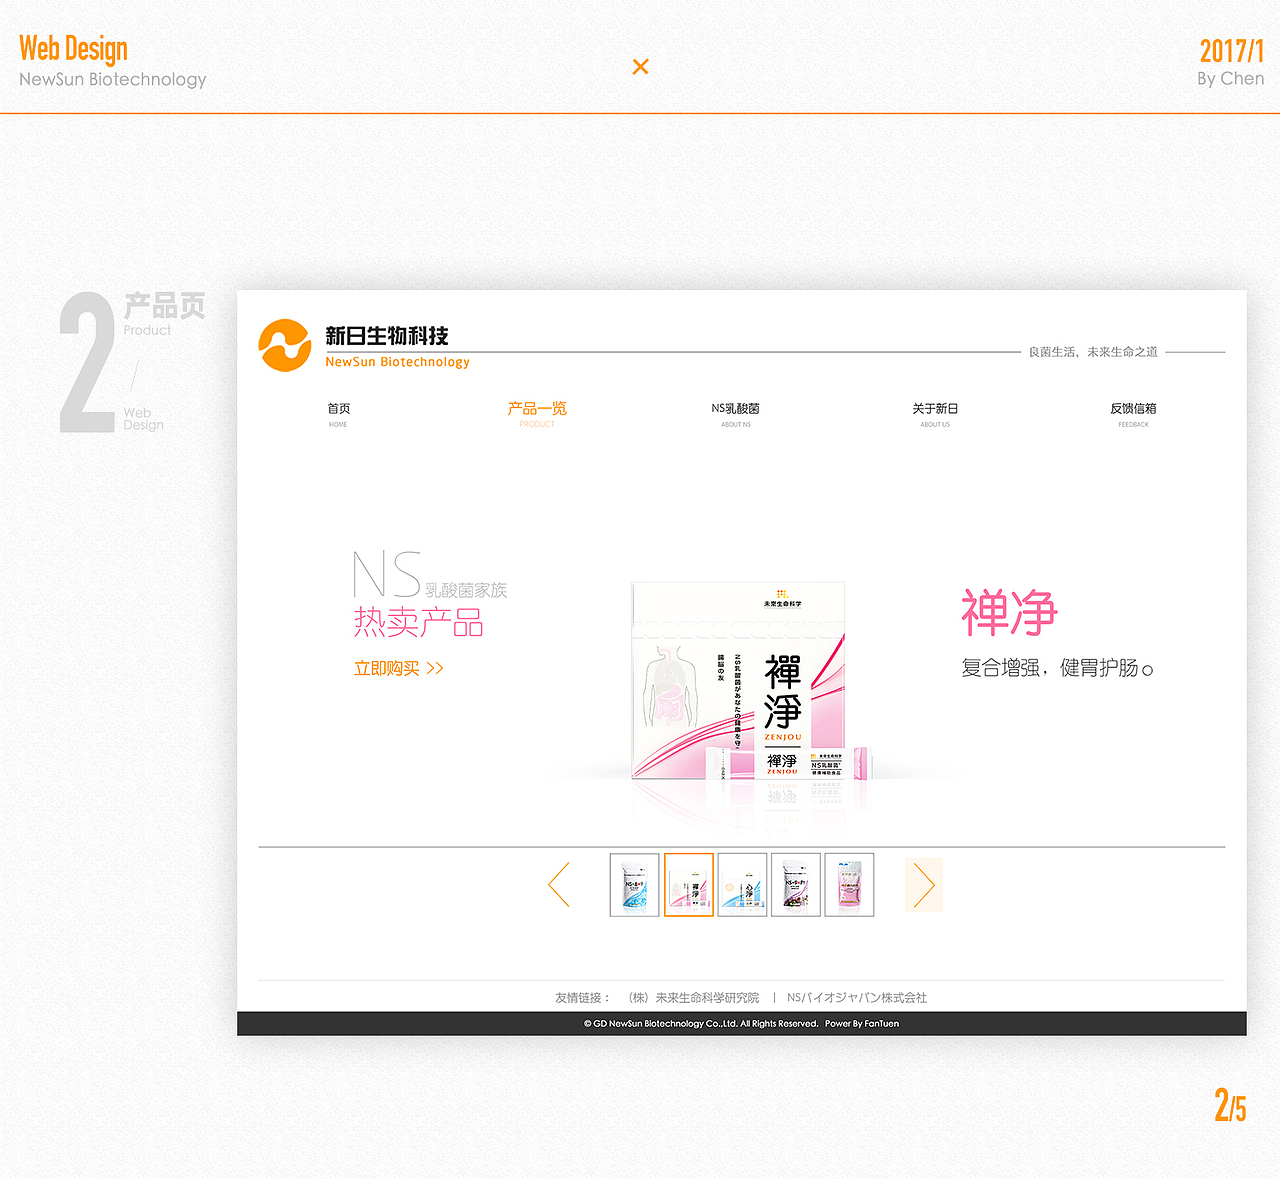Select the 产品一览 PRODUCT menu item

coord(537,414)
